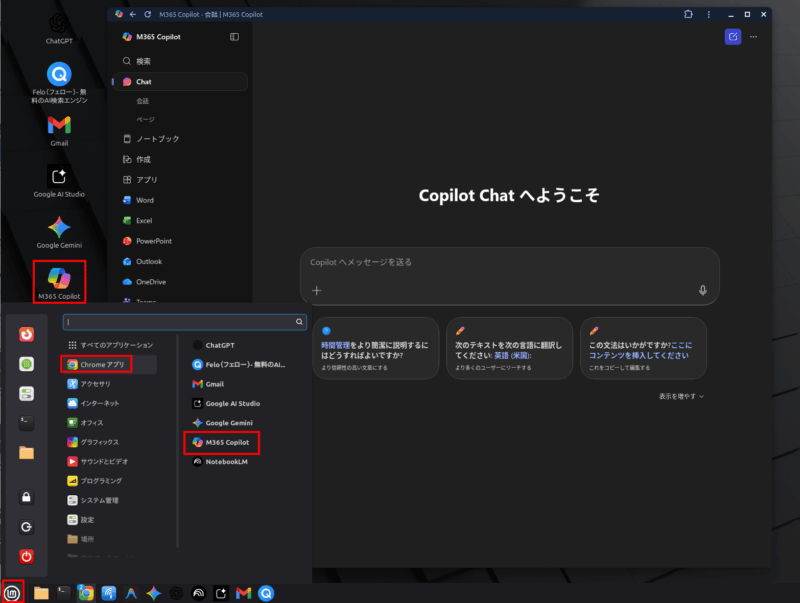
Task: Collapse the Copilot sidebar with the panel toggle
Action: click(x=234, y=37)
